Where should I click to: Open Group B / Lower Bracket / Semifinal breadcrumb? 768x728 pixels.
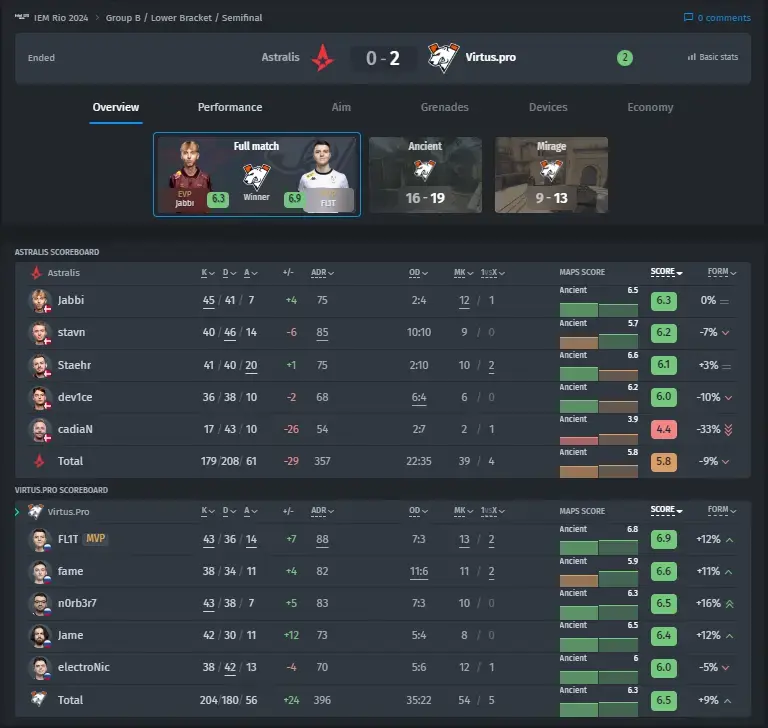click(x=184, y=18)
